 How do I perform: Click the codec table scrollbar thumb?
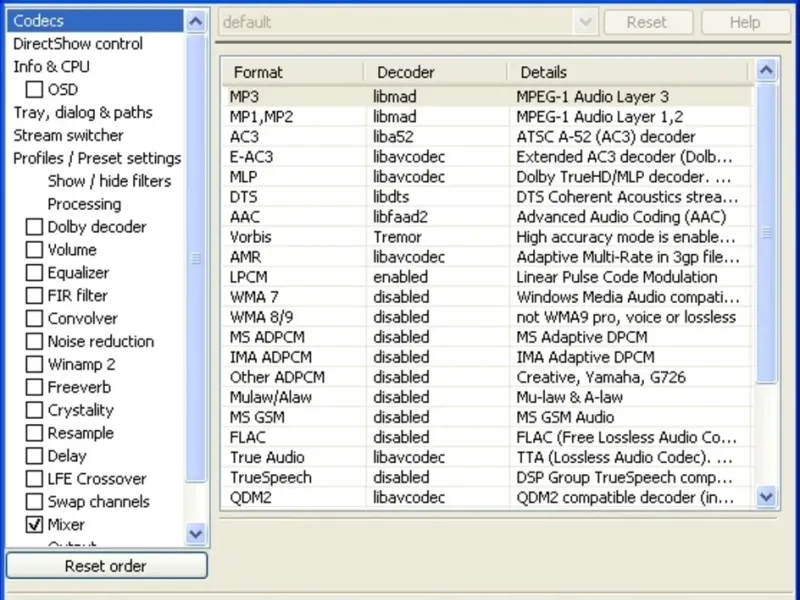(766, 233)
